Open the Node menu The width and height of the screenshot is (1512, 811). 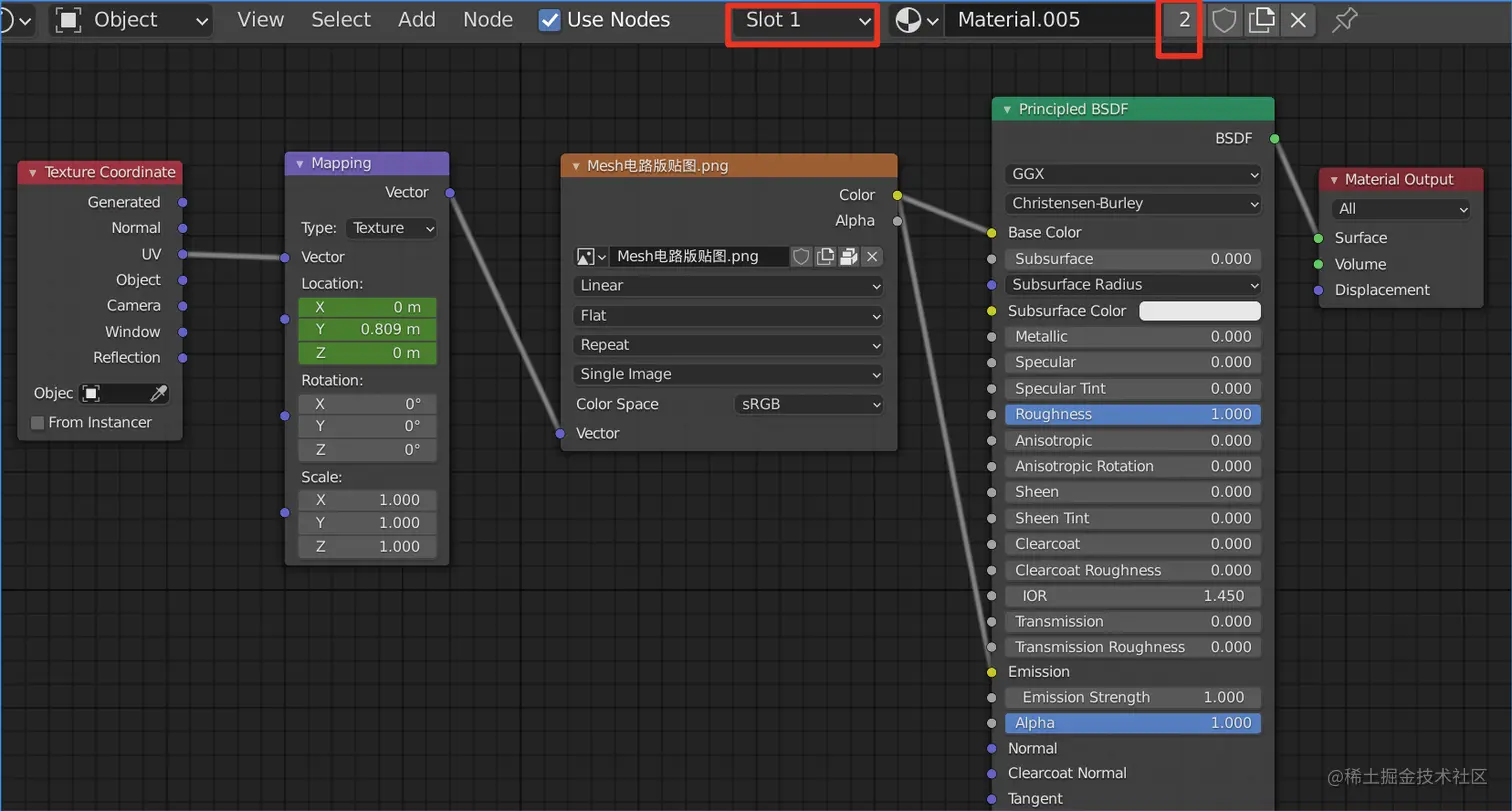click(488, 20)
